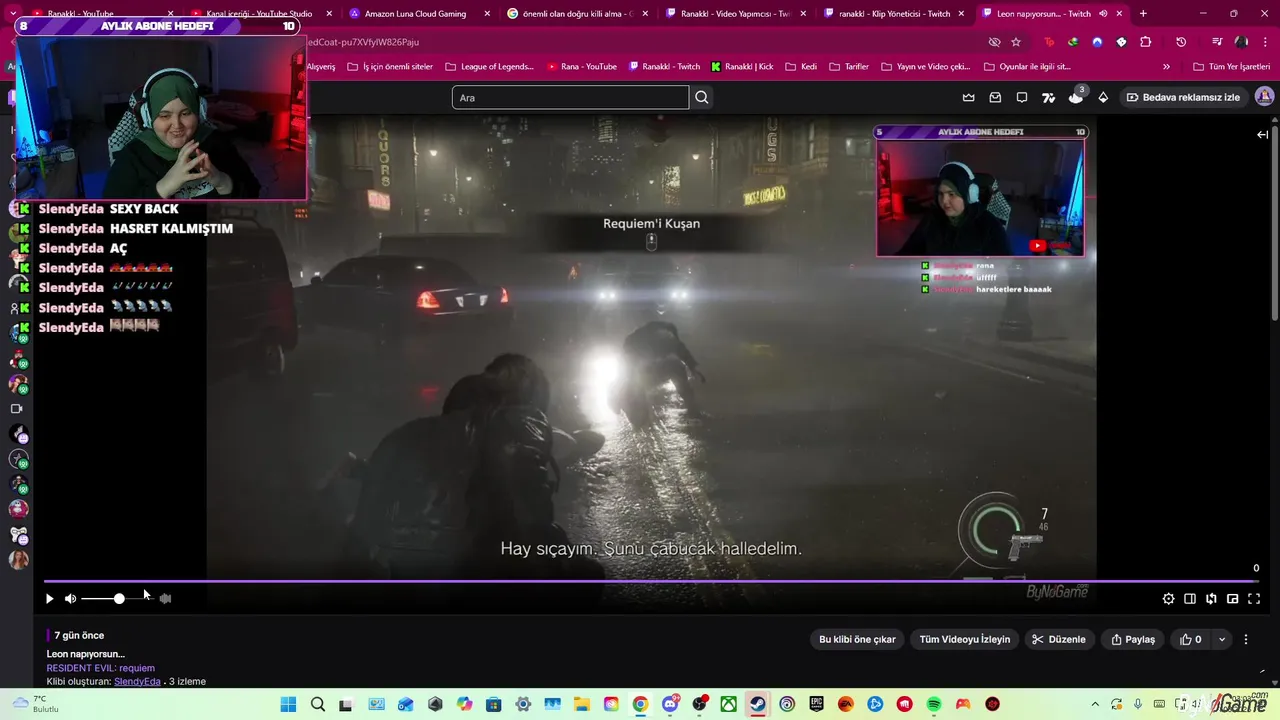
Task: Mute audio on Leon napıyorsun tab
Action: coord(1103,14)
